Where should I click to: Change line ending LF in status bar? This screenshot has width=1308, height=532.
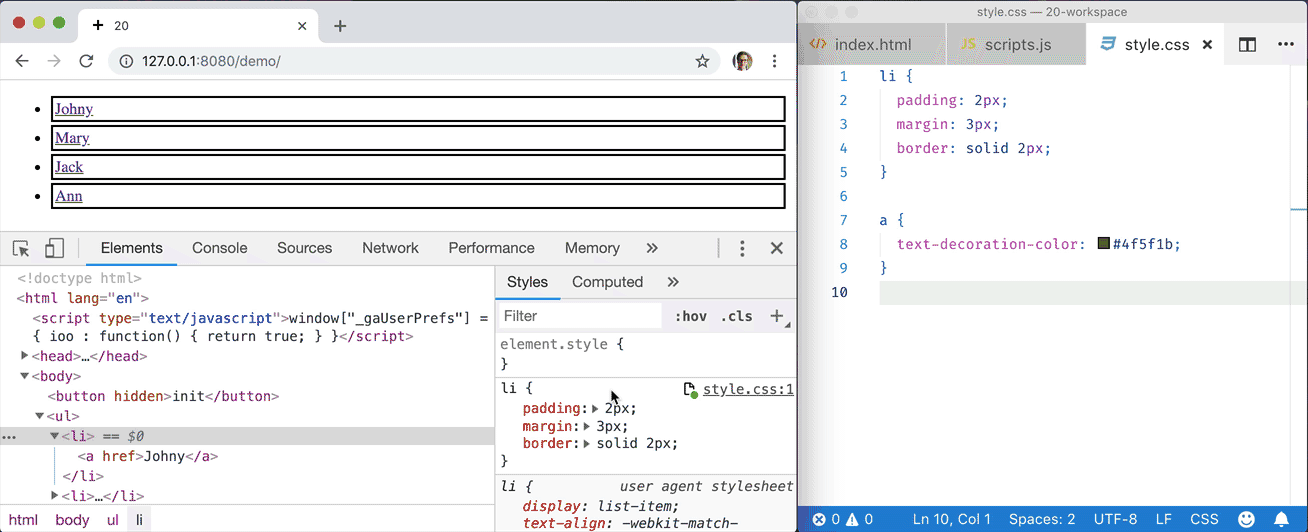(1164, 519)
